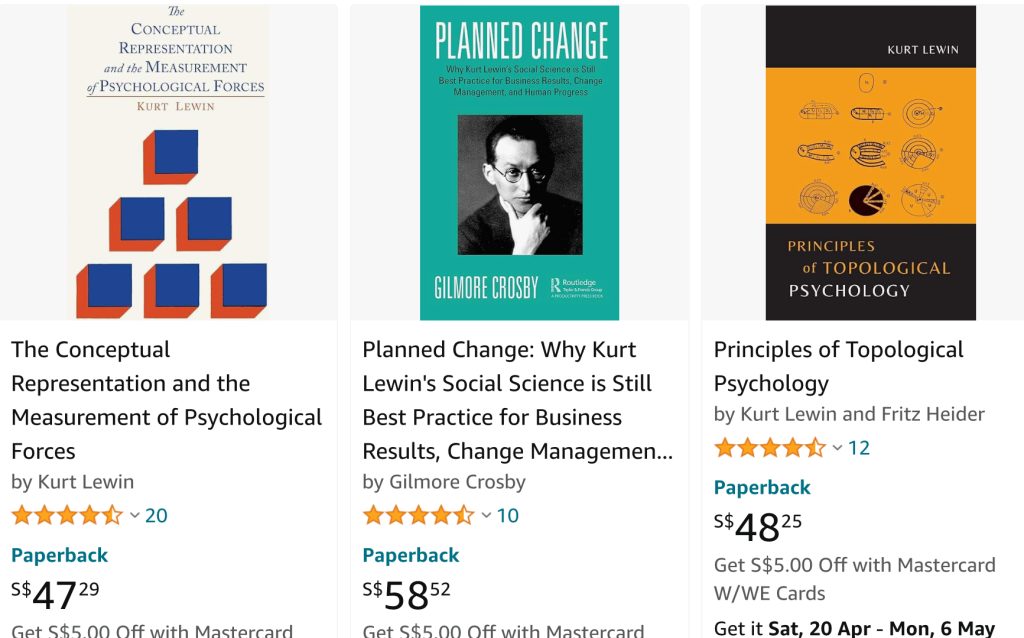Click the star rating for Topological Psychology book
1024x638 pixels.
(769, 448)
